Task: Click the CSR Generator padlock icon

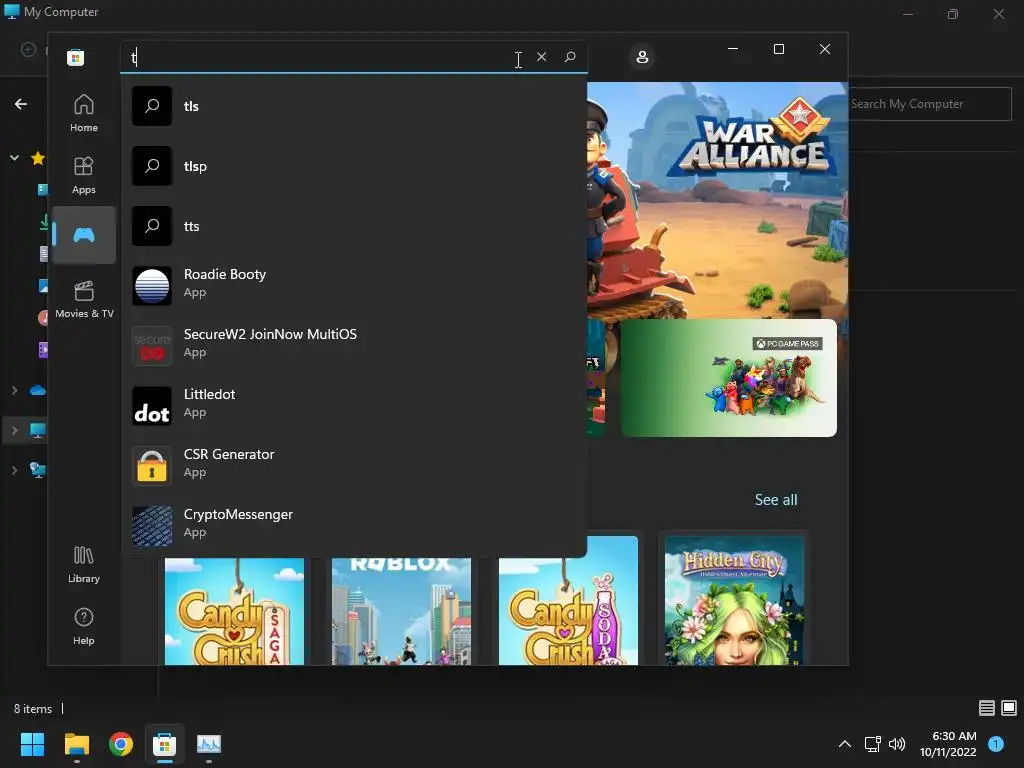Action: tap(152, 466)
